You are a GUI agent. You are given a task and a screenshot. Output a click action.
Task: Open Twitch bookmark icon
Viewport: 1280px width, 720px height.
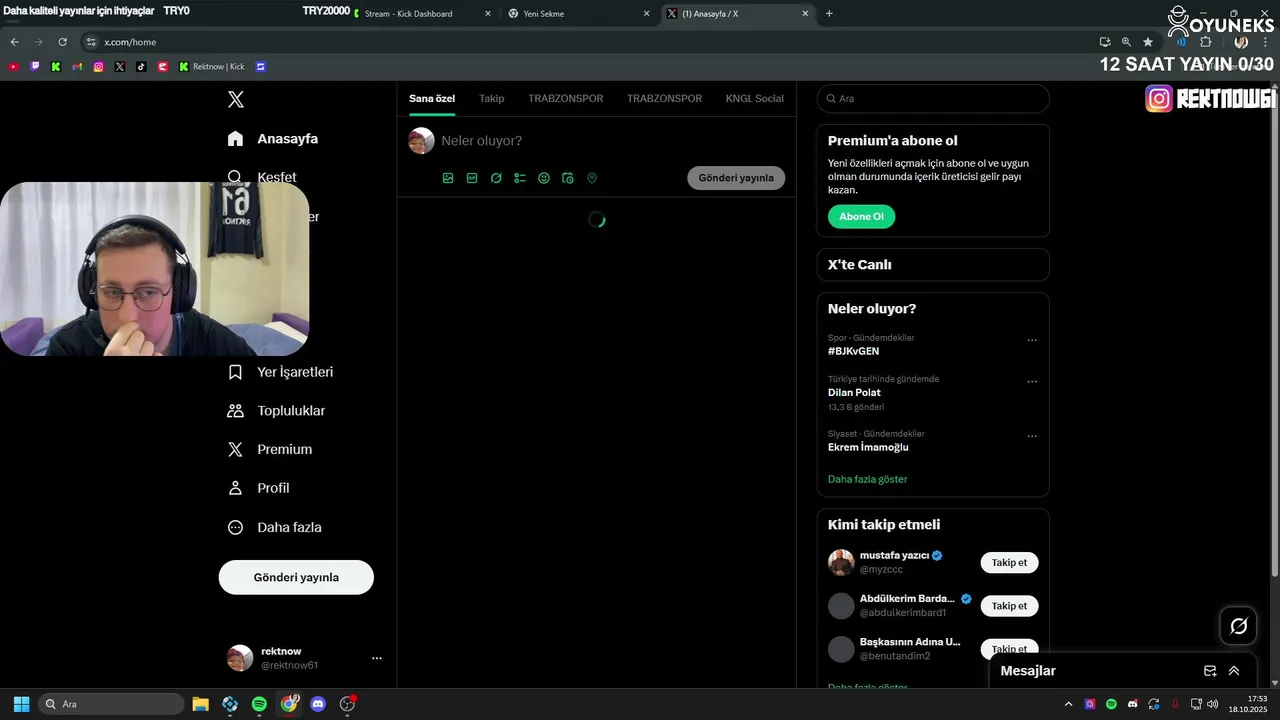[x=35, y=67]
